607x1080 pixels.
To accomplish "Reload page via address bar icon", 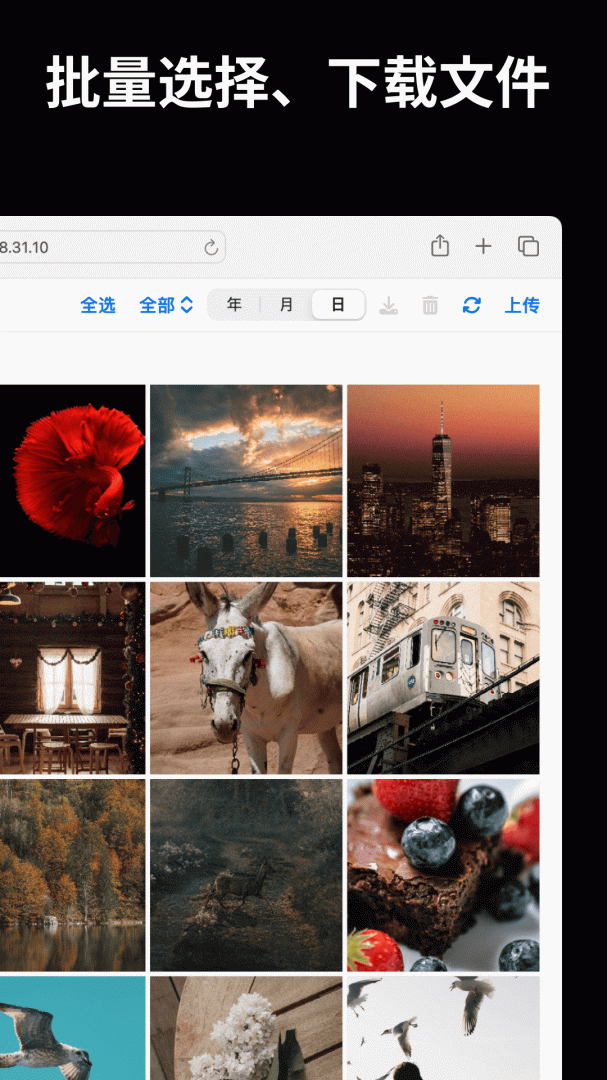I will point(211,248).
